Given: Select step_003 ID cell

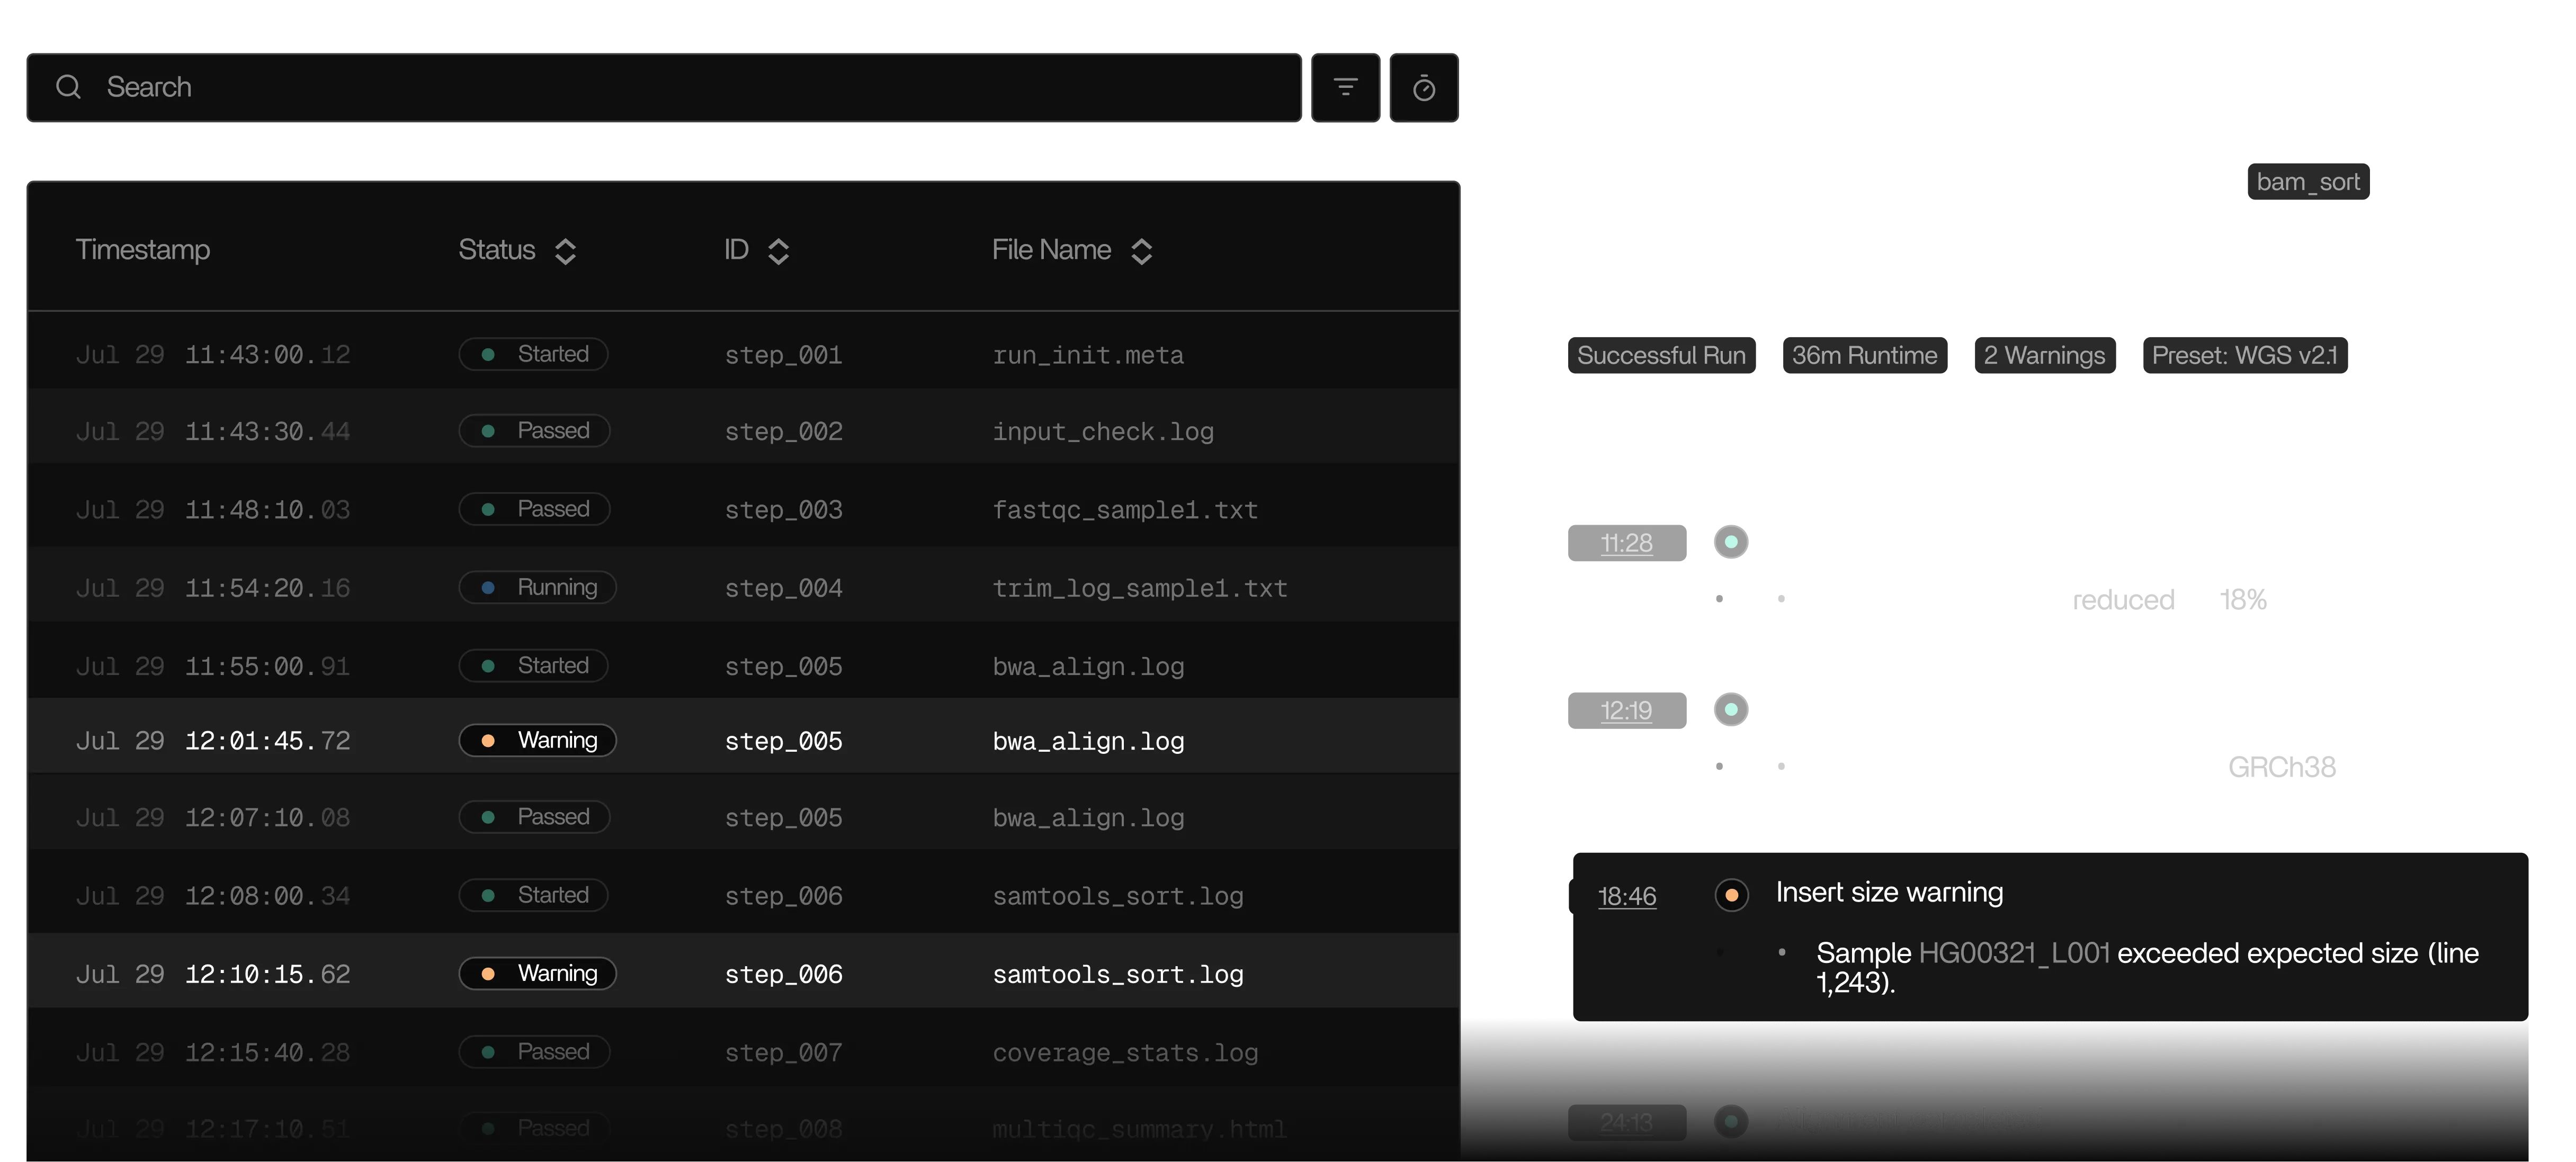Looking at the screenshot, I should tap(783, 510).
